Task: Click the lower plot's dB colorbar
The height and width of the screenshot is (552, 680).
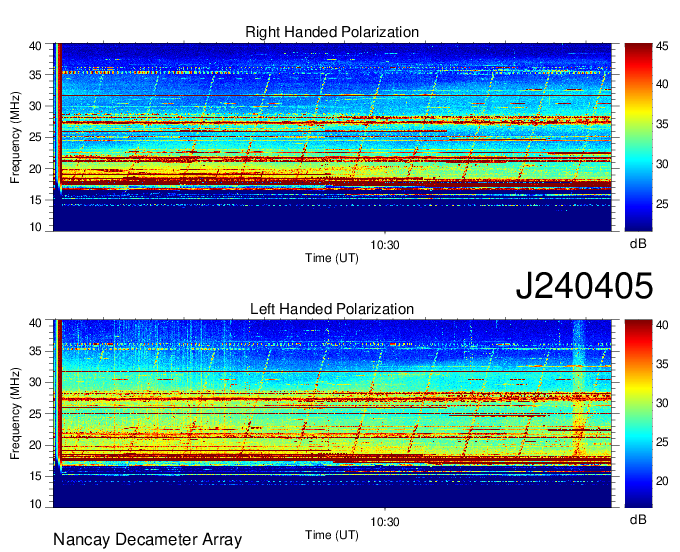Action: pos(638,414)
